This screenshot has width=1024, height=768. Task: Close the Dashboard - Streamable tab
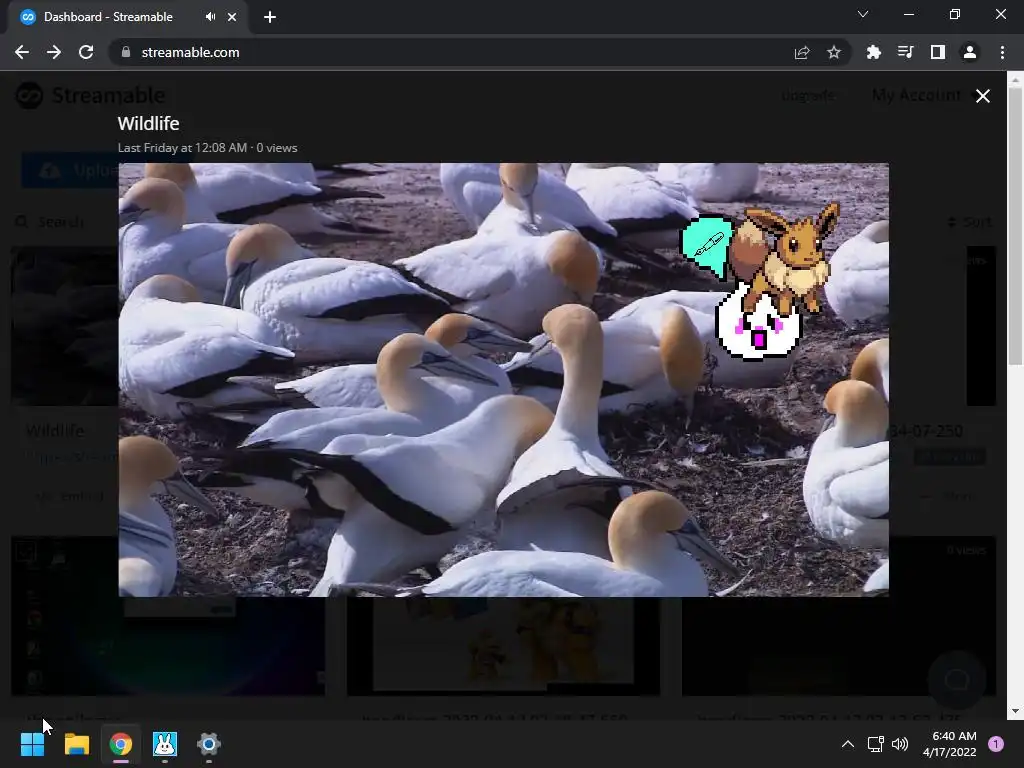click(232, 17)
